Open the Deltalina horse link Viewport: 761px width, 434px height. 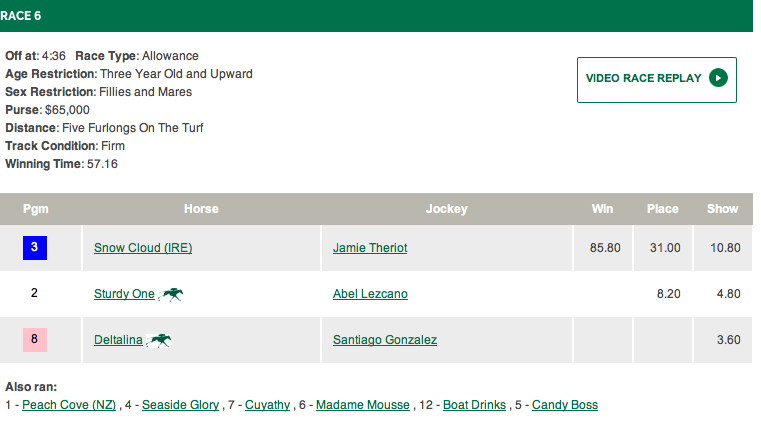(118, 340)
